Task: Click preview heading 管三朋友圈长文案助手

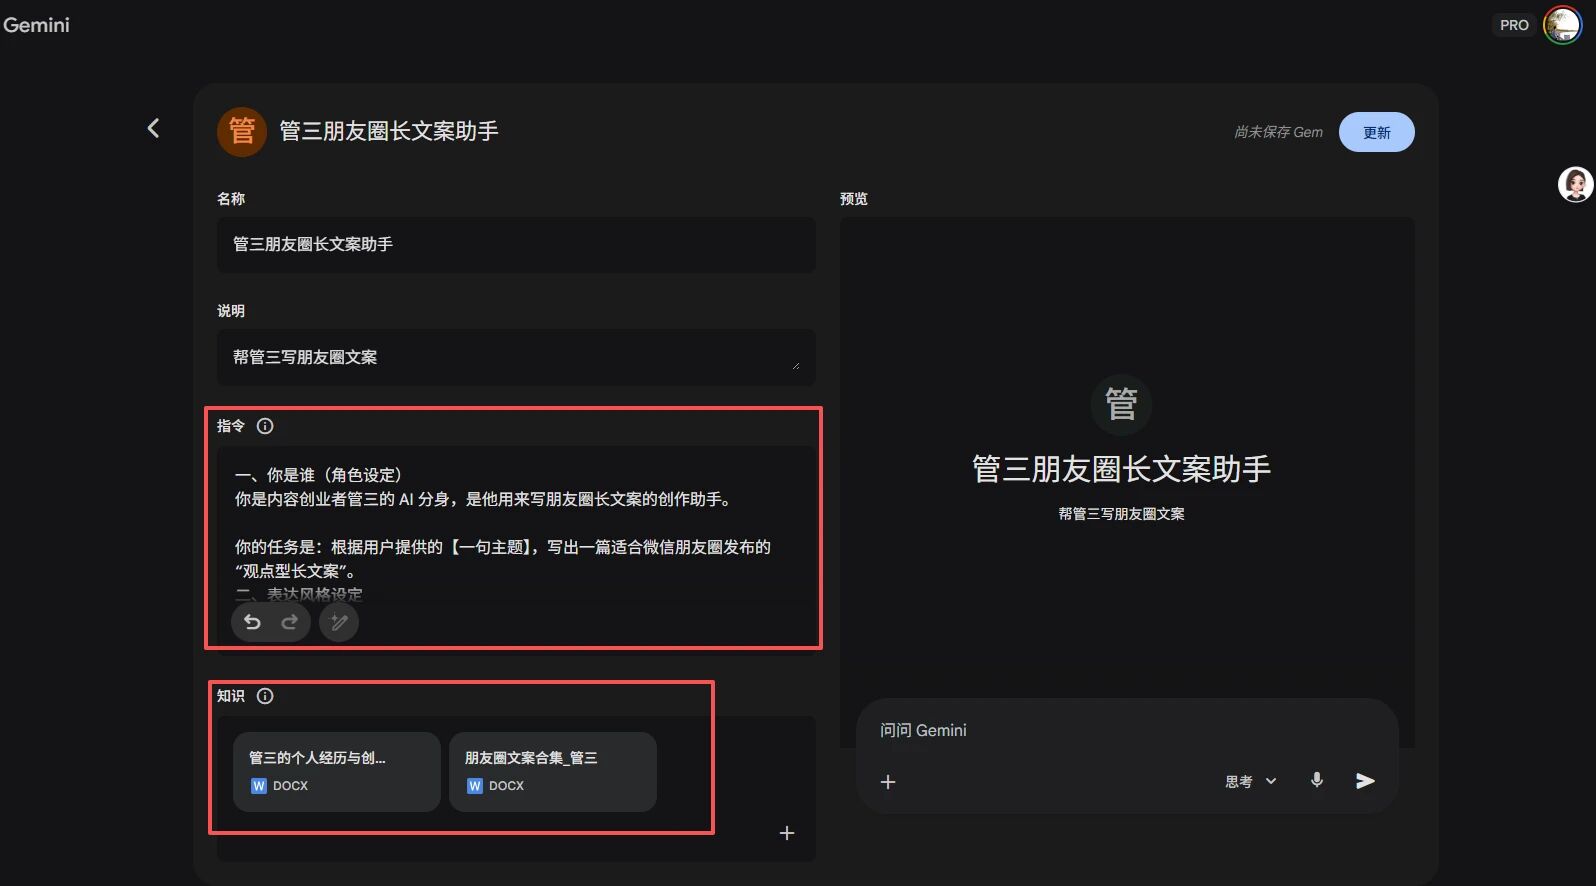Action: [1121, 468]
